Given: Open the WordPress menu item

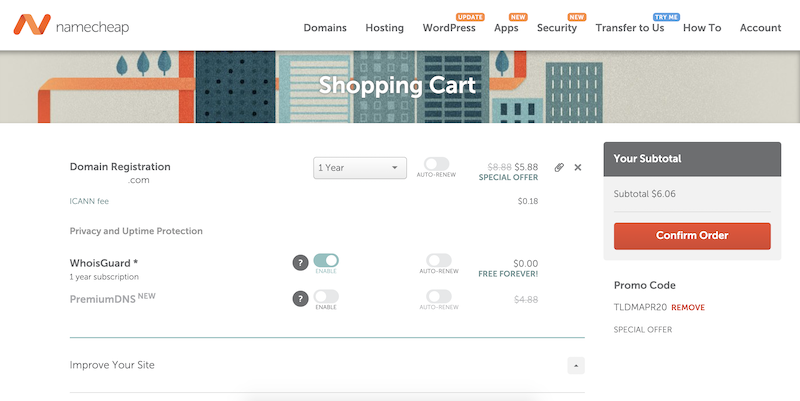Looking at the screenshot, I should (449, 28).
